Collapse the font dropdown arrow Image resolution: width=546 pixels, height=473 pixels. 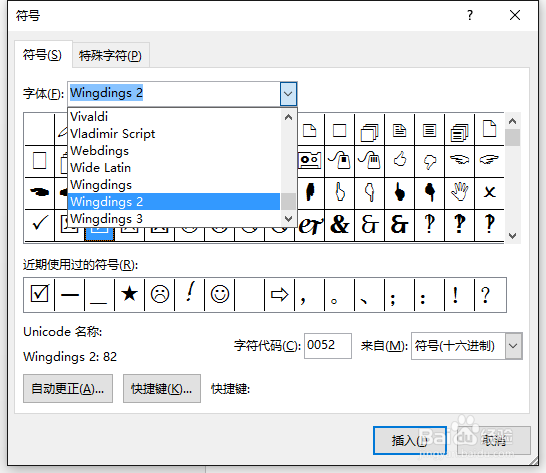tap(288, 94)
